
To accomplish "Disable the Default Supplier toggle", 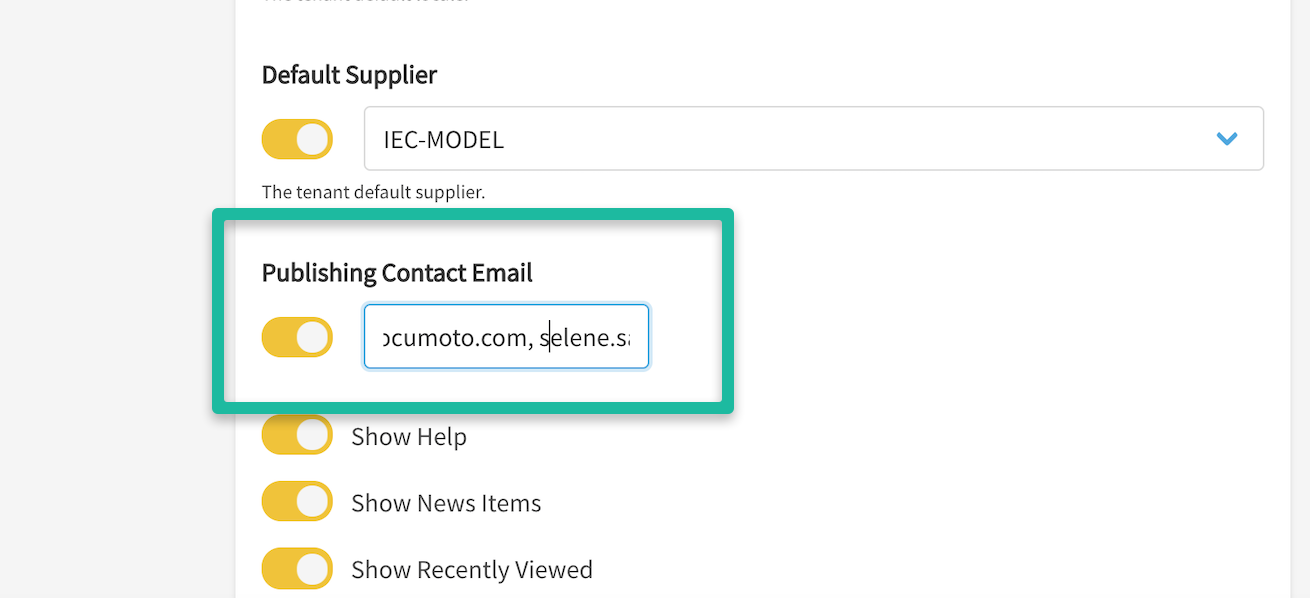I will [297, 139].
